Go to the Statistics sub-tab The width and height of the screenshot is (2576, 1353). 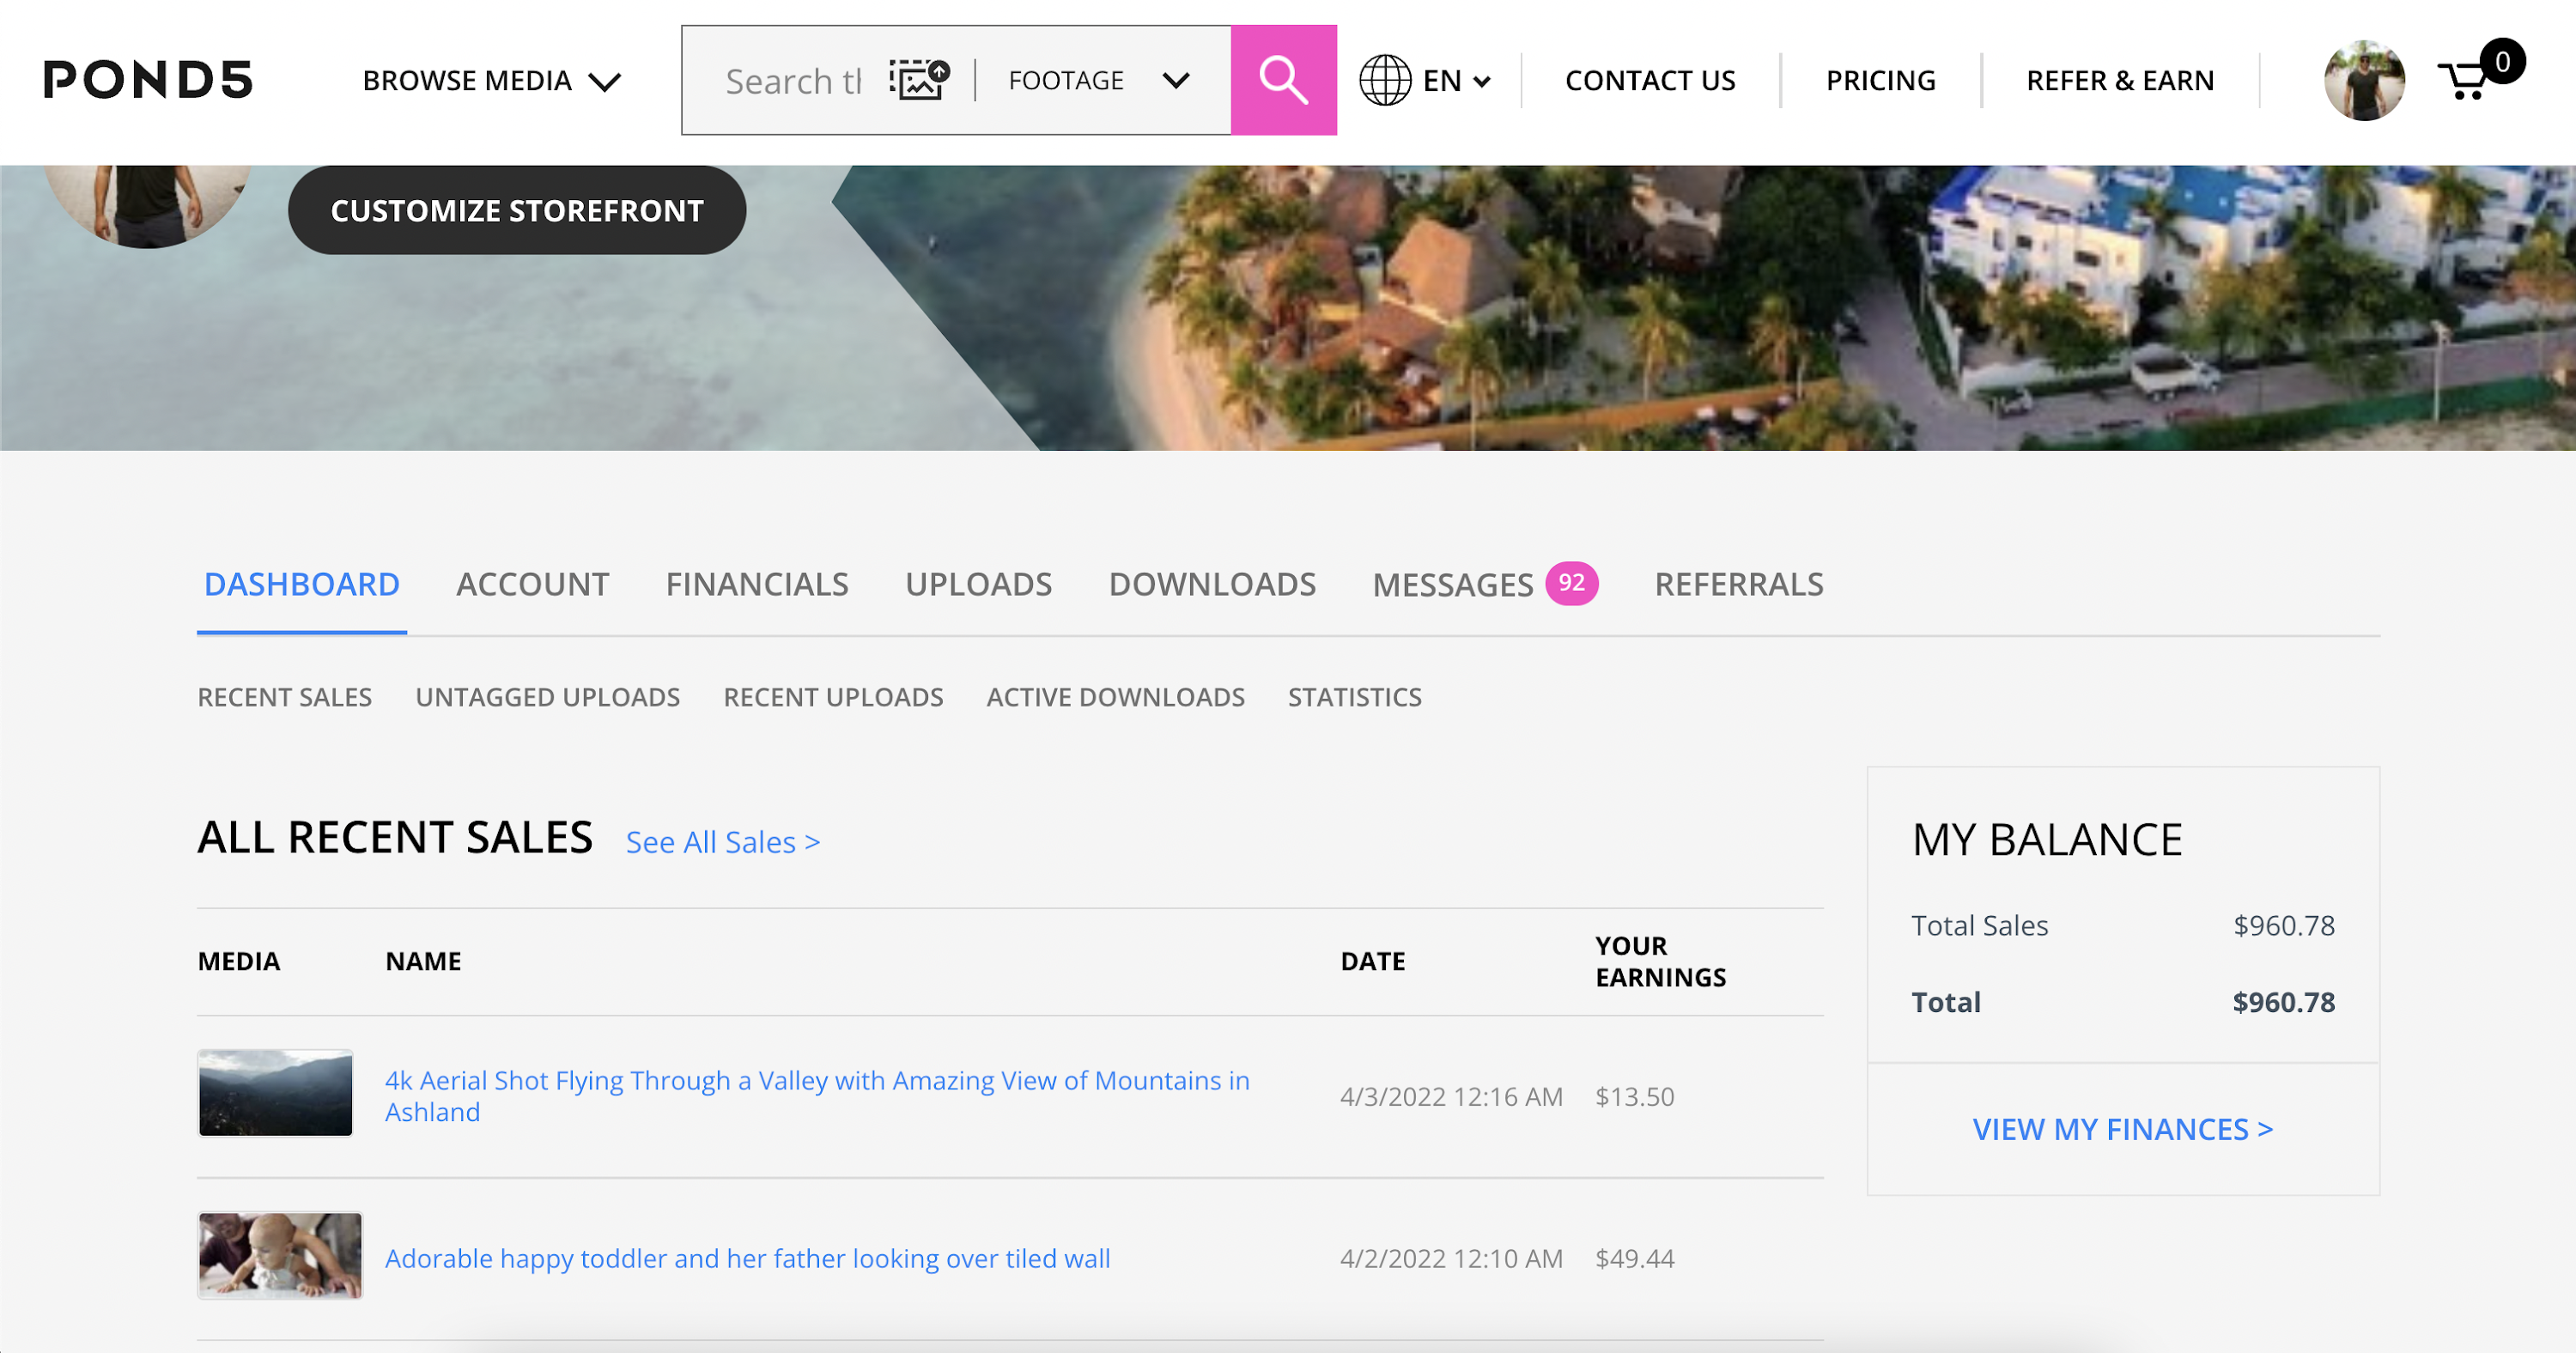point(1354,697)
